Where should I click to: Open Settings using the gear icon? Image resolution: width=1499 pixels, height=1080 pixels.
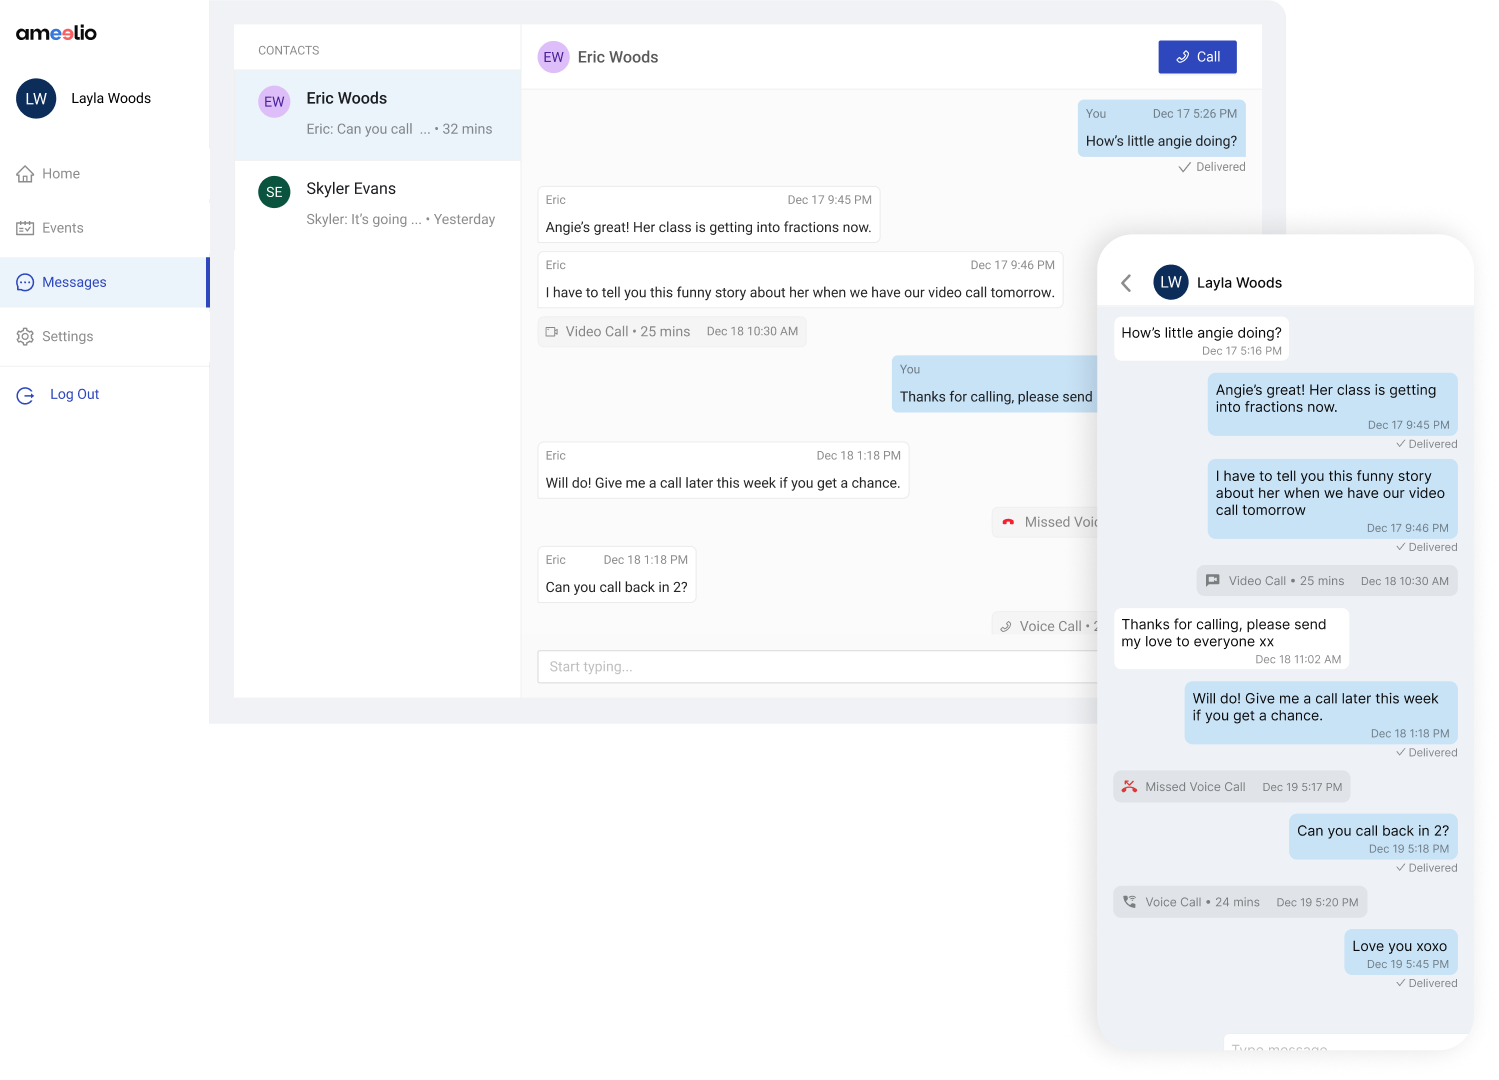tap(25, 336)
